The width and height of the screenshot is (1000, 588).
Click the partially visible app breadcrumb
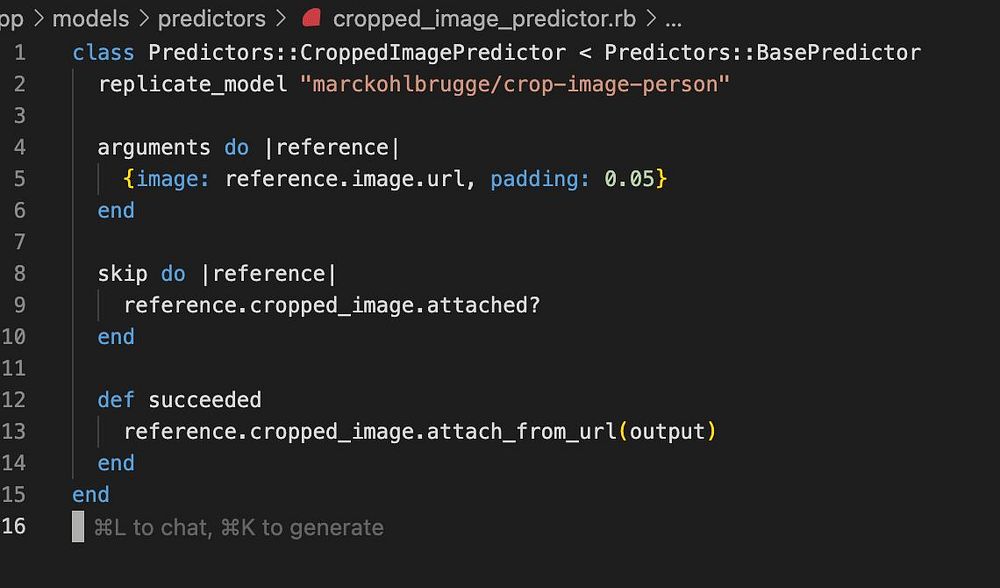(10, 18)
